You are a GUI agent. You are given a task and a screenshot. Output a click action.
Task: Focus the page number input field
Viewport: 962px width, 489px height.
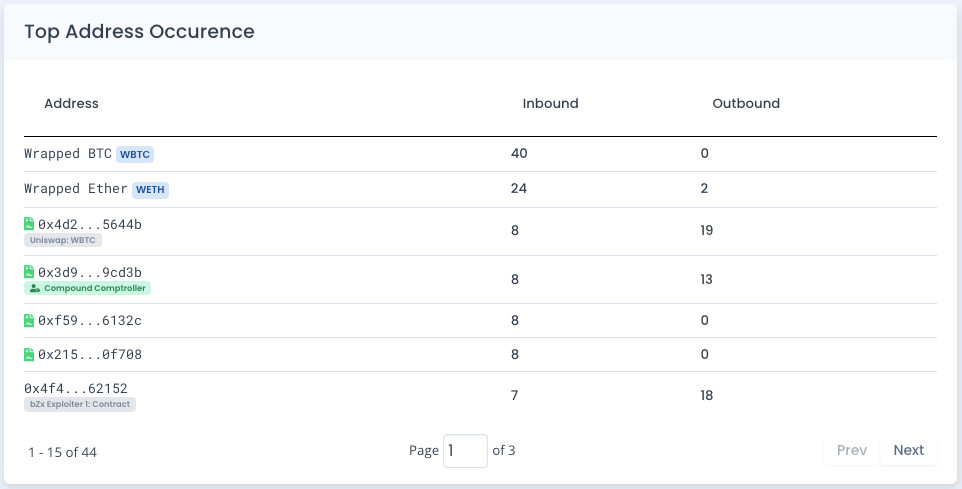coord(465,451)
